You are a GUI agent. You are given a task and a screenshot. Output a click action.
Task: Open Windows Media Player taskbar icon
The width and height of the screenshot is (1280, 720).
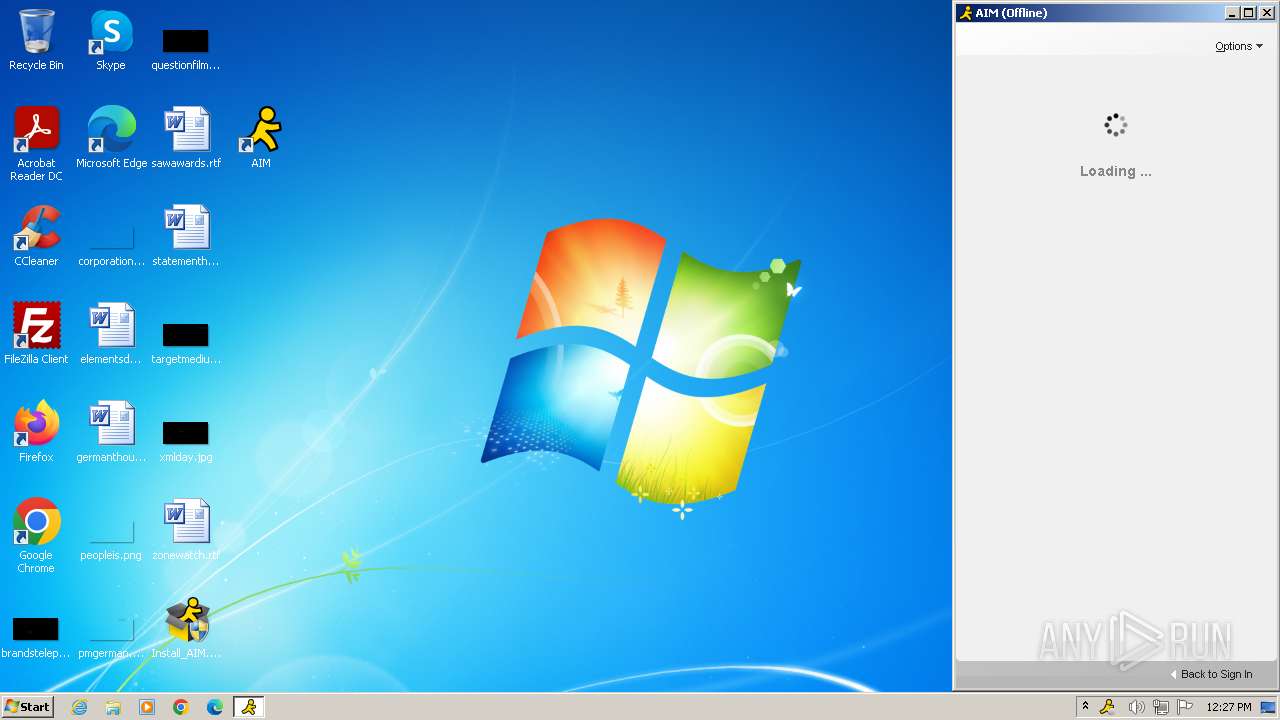coord(147,707)
